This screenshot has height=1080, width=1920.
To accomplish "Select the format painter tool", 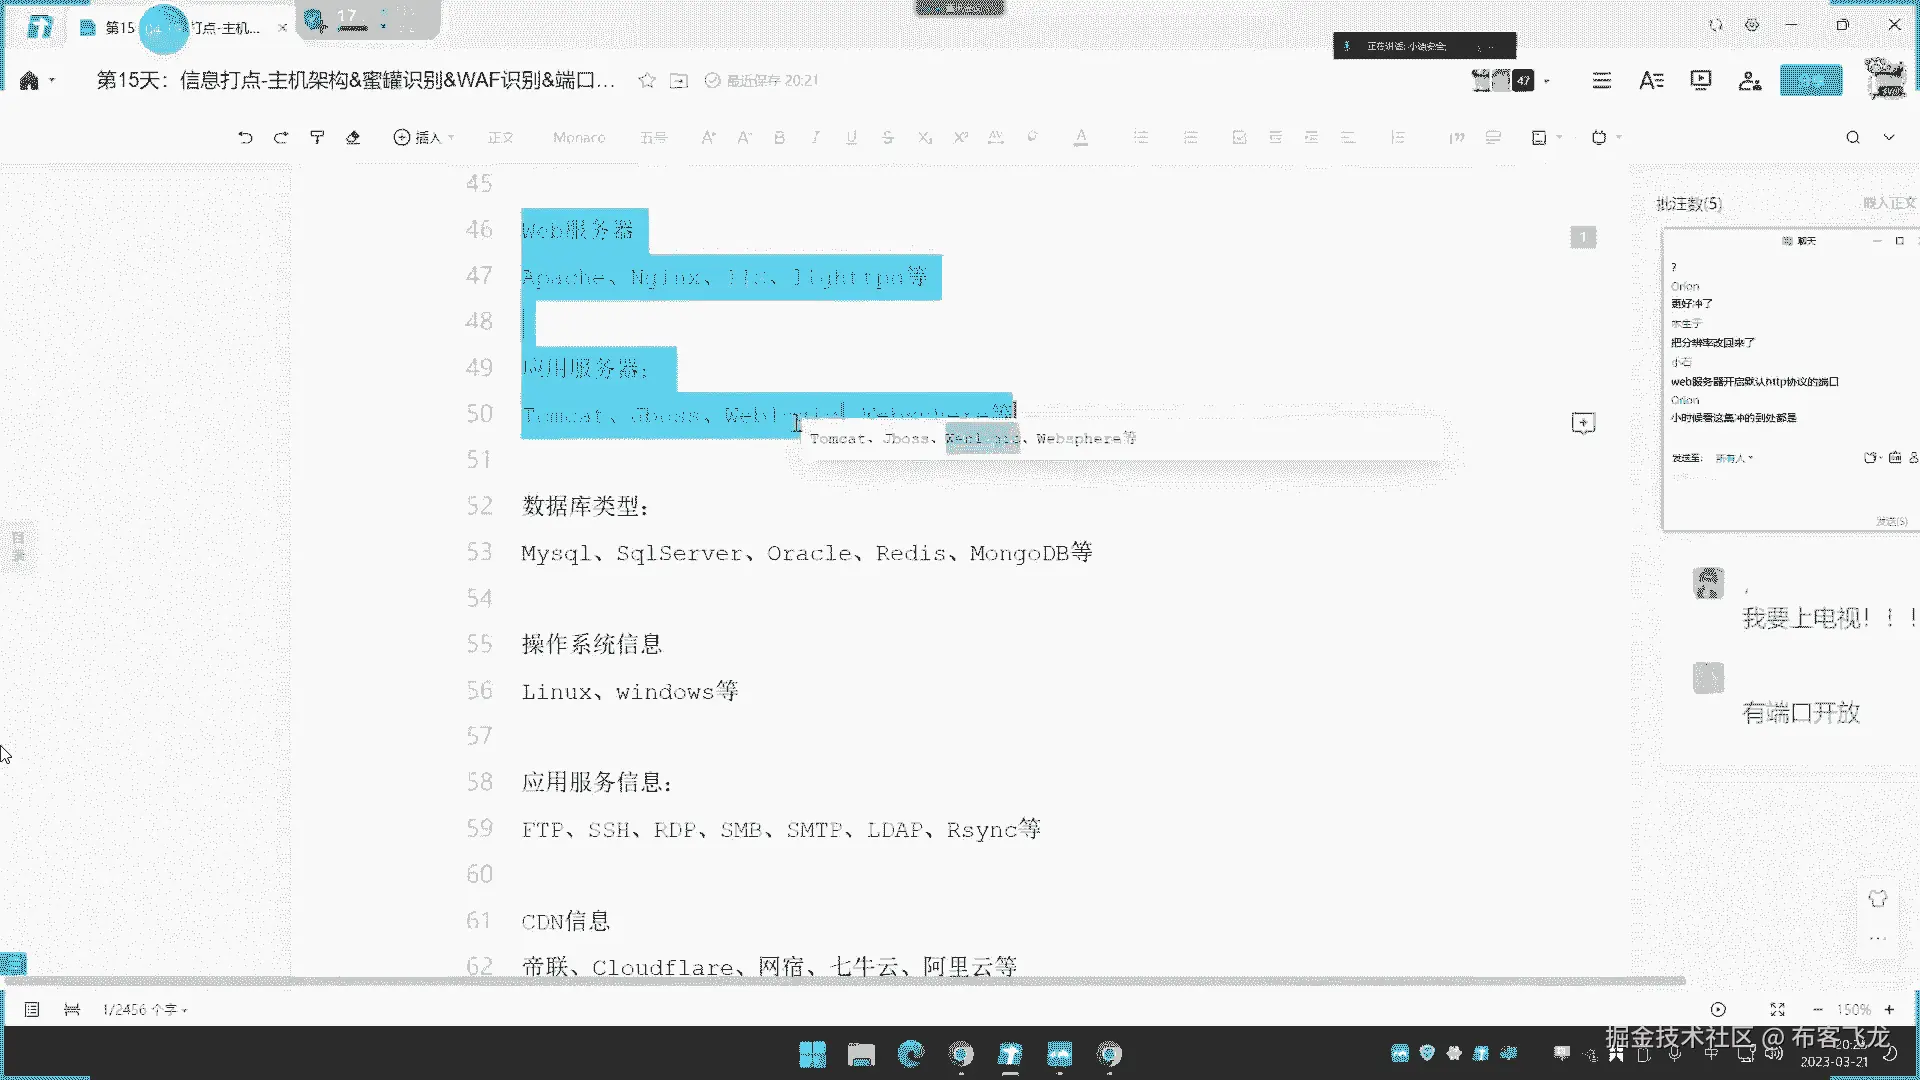I will [x=317, y=138].
